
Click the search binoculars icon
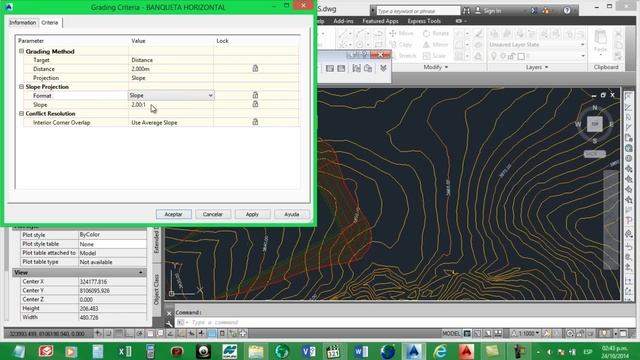pyautogui.click(x=466, y=11)
